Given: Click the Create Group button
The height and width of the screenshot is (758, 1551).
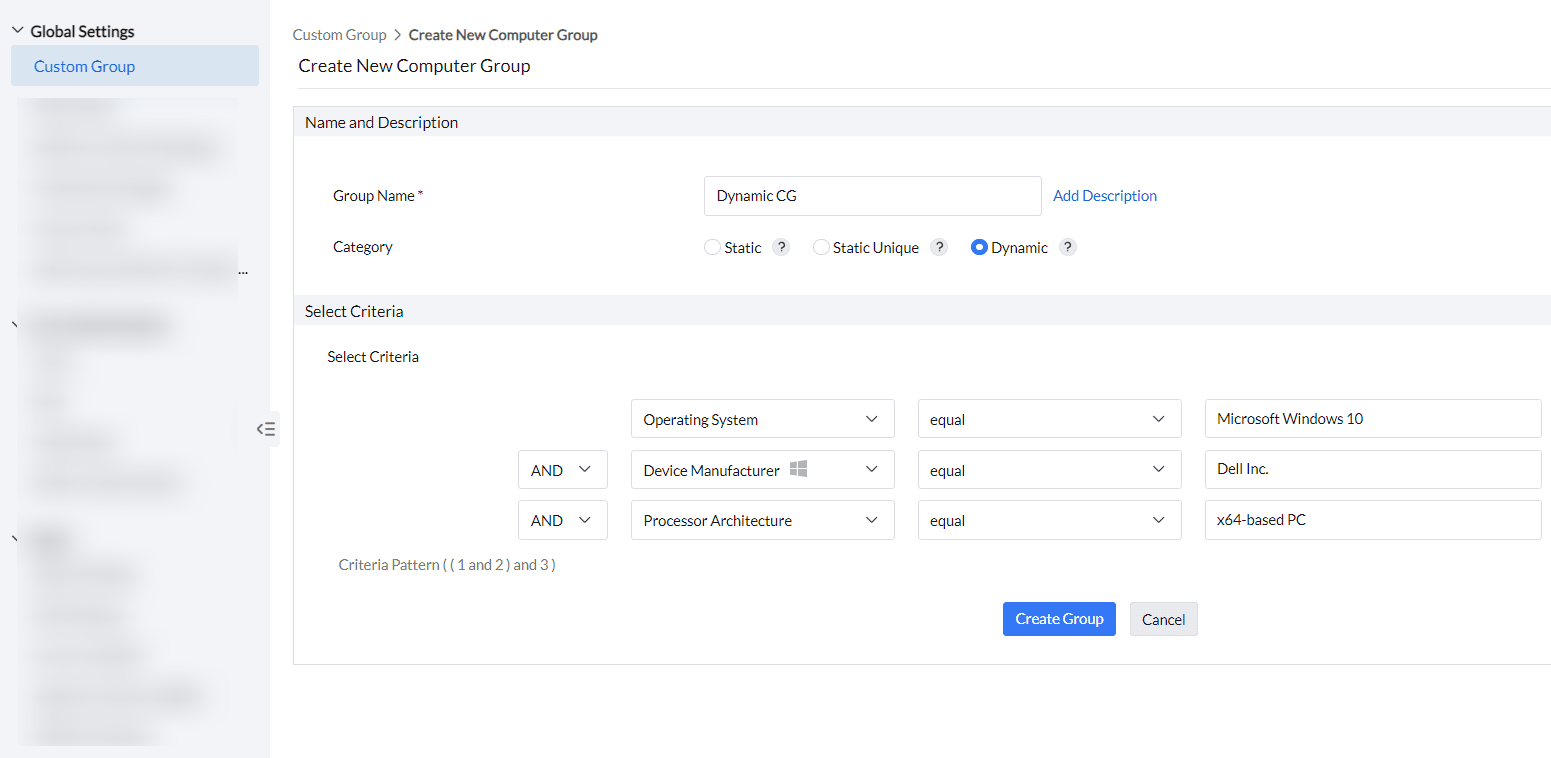Looking at the screenshot, I should pyautogui.click(x=1058, y=619).
